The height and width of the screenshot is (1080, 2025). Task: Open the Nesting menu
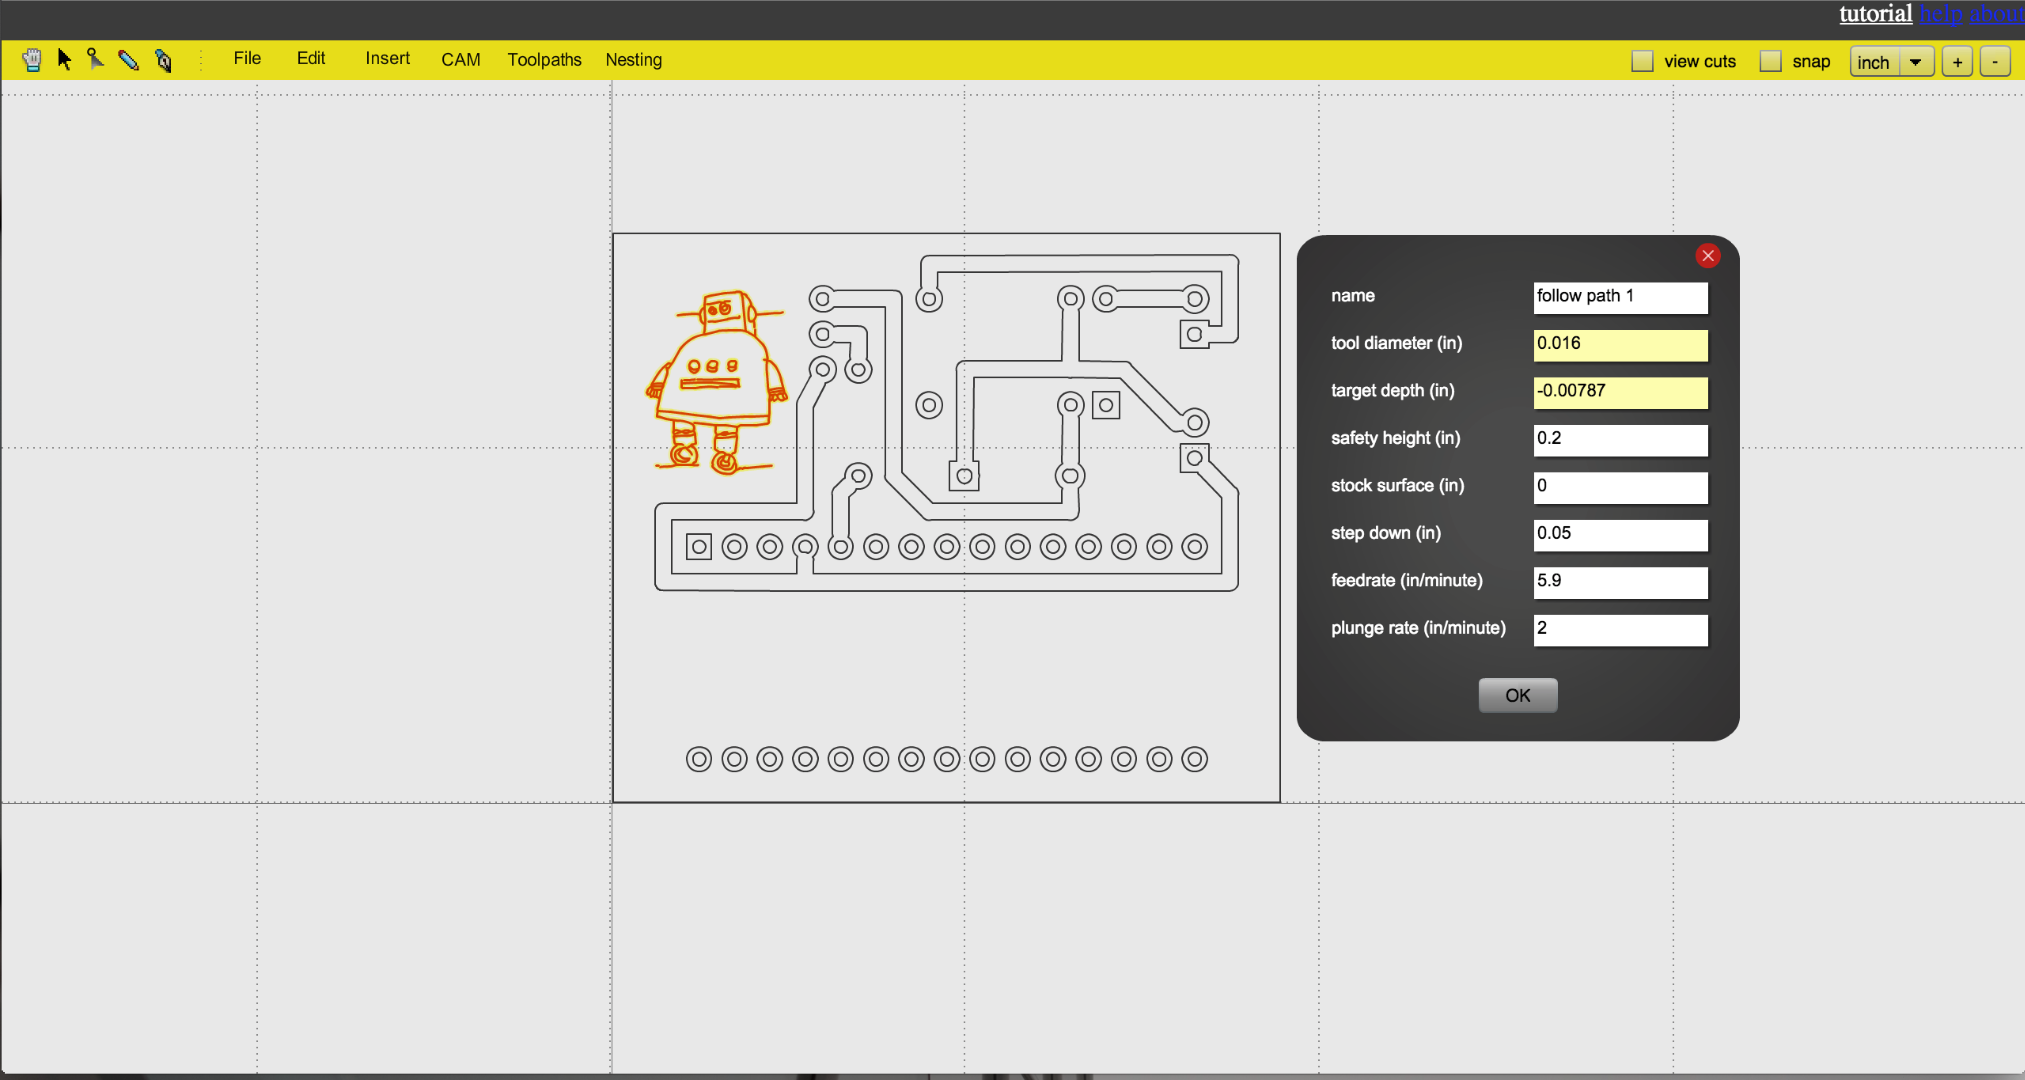click(x=633, y=60)
